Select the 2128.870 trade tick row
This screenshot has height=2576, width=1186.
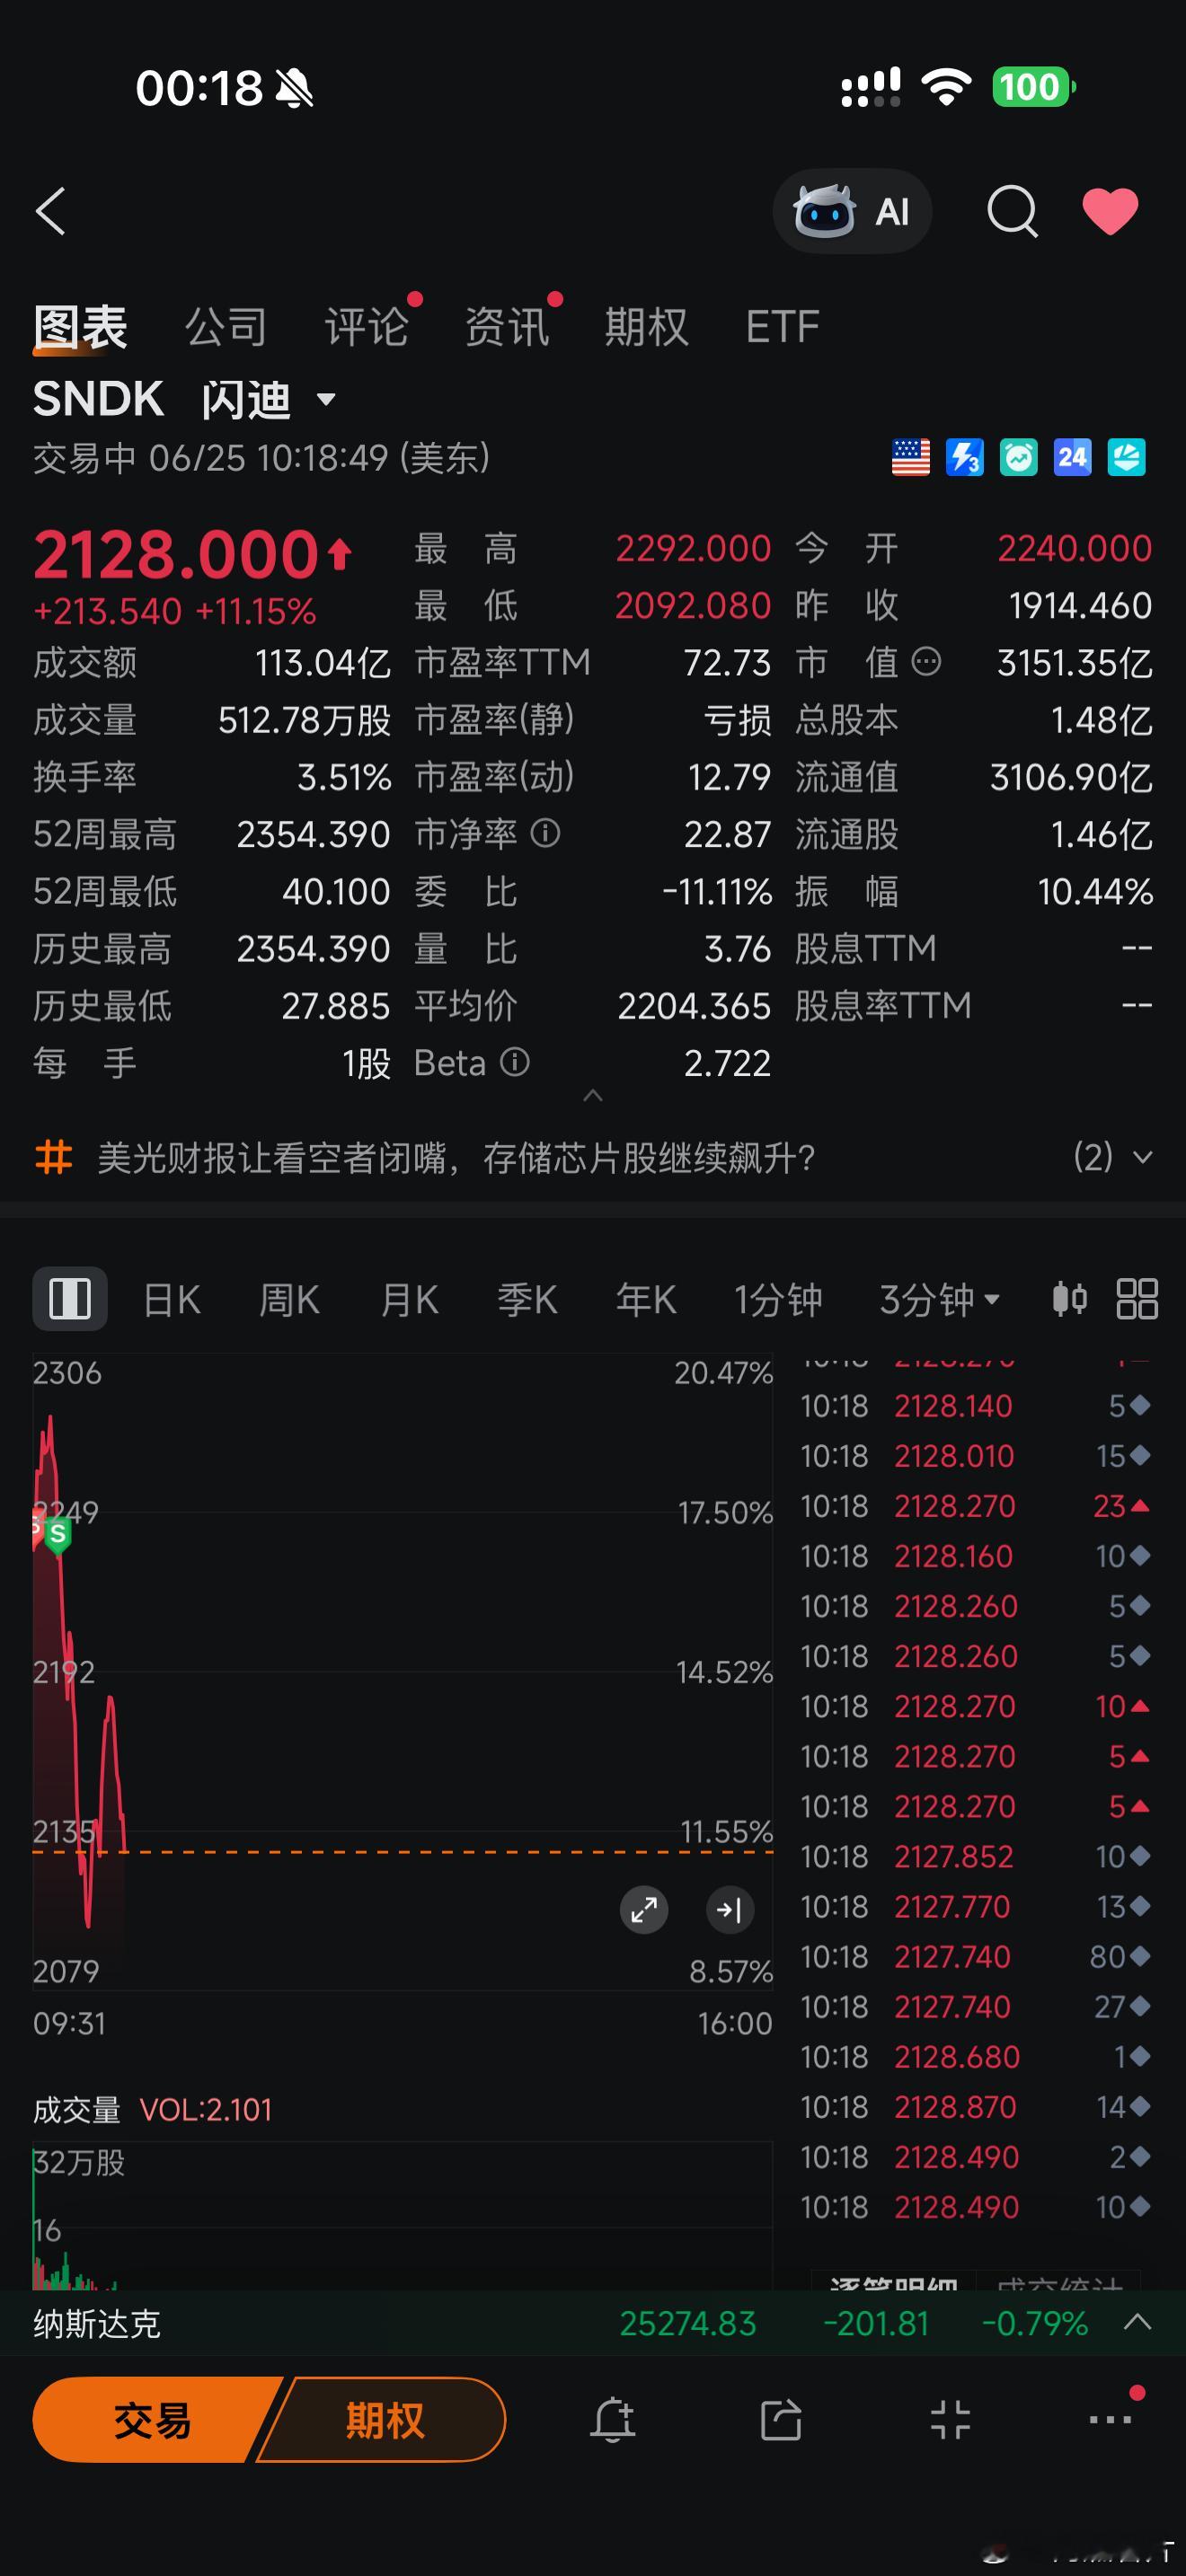975,2107
